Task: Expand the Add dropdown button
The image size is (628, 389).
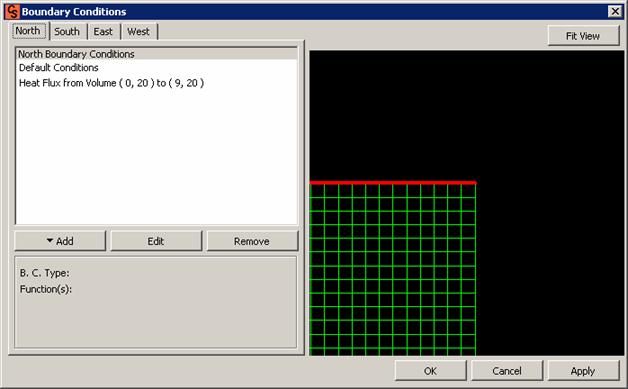Action: tap(60, 241)
